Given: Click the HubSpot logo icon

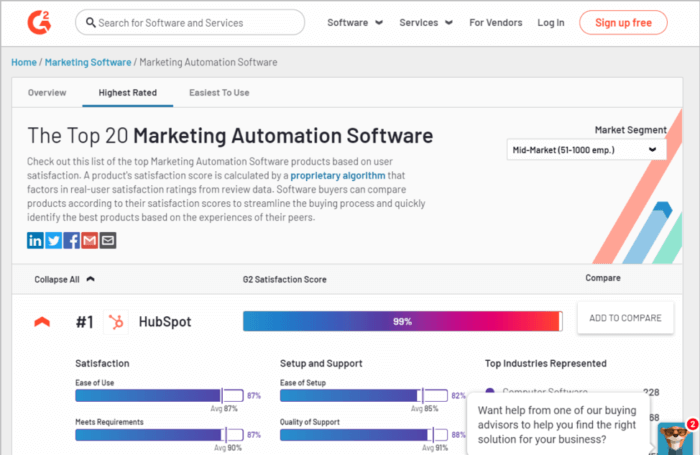Looking at the screenshot, I should click(x=119, y=322).
